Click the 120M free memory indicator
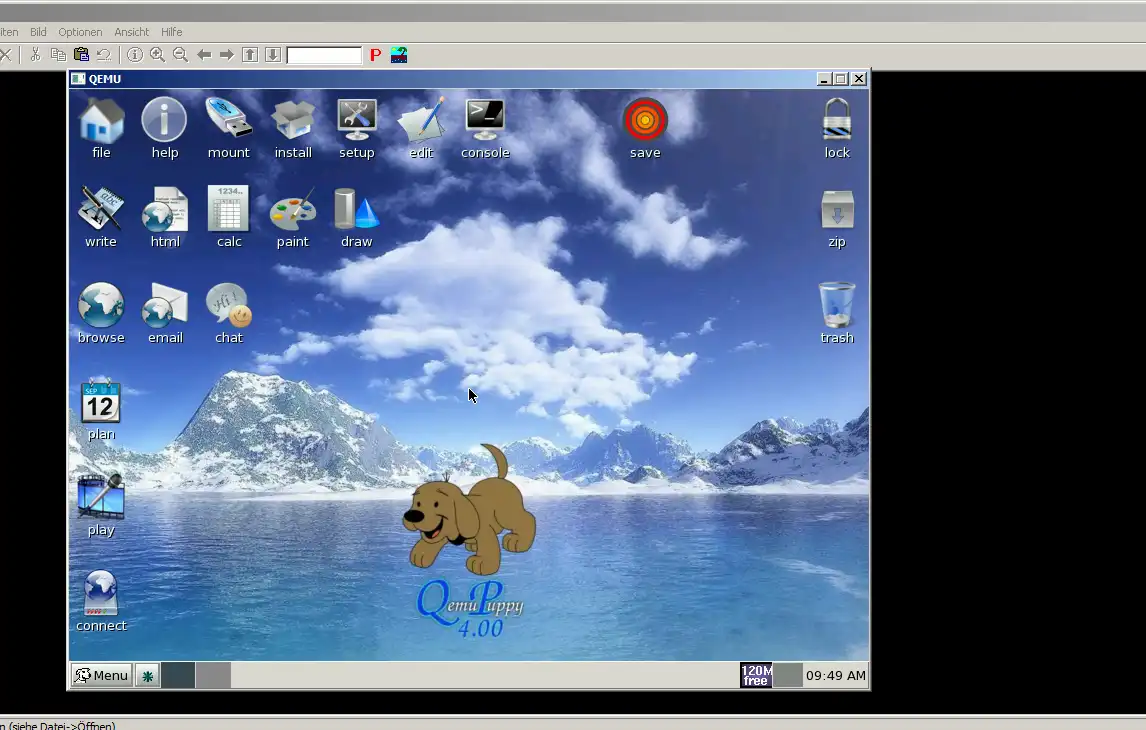Viewport: 1146px width, 730px height. [756, 675]
